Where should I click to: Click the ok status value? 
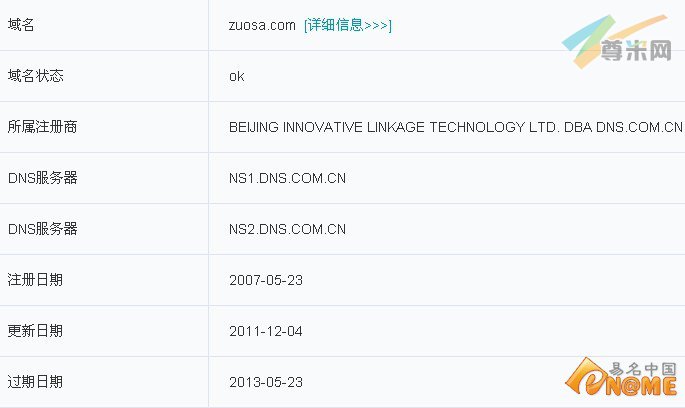pyautogui.click(x=236, y=76)
